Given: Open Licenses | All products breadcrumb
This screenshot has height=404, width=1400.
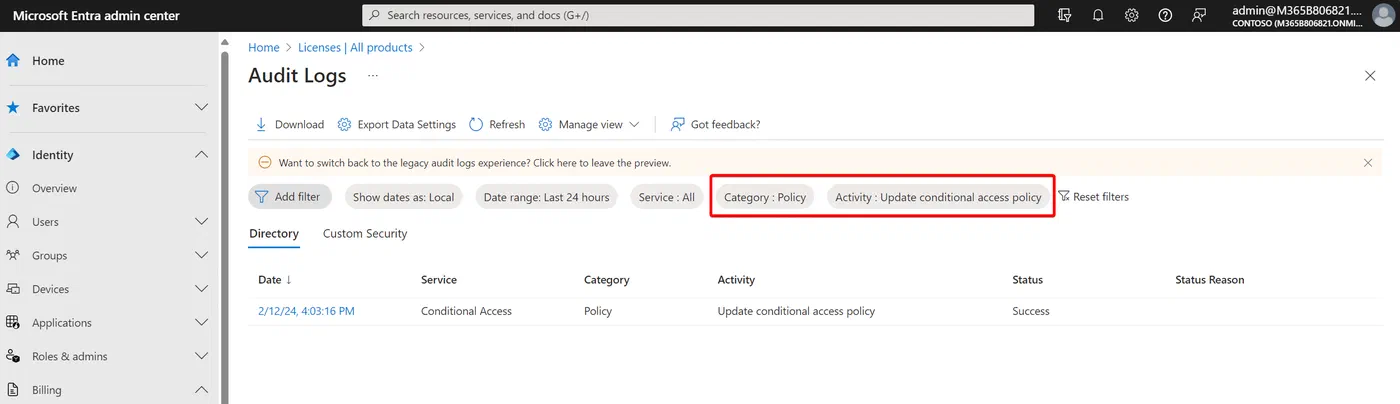Looking at the screenshot, I should [x=355, y=47].
